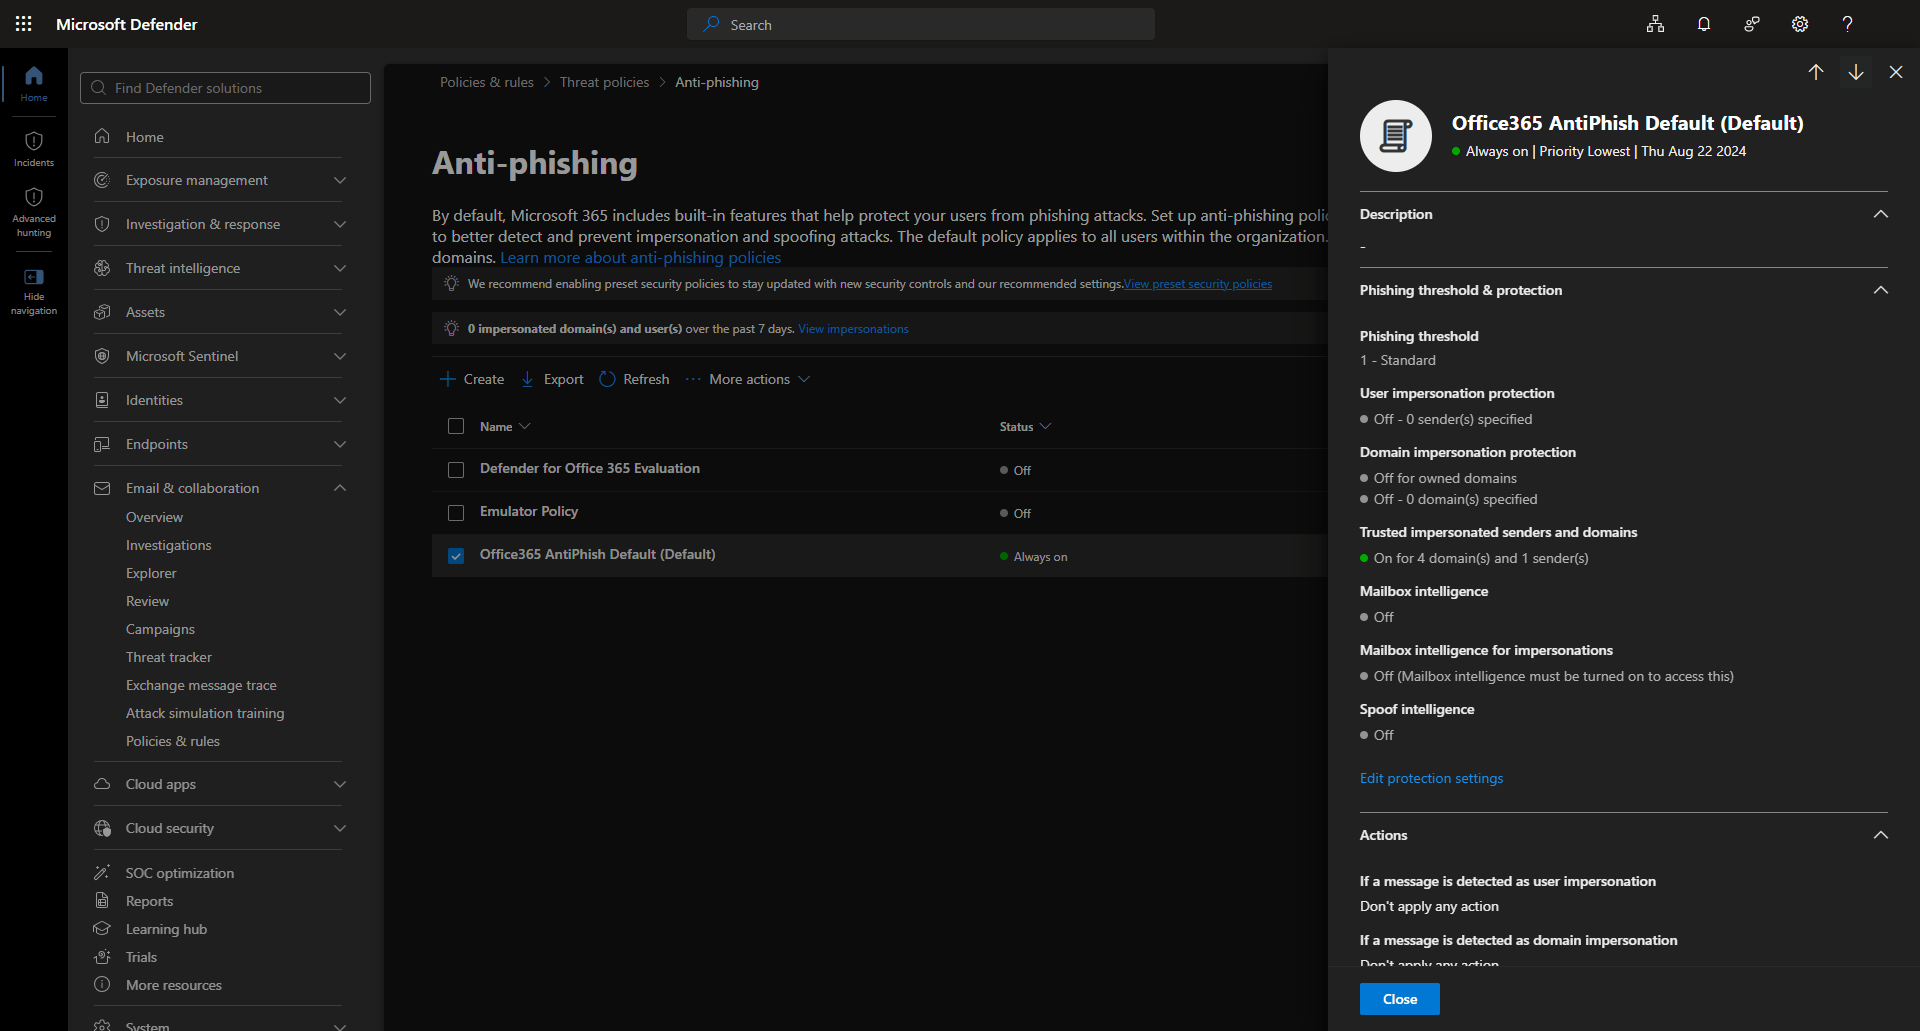Open Campaigns in the navigation
Viewport: 1920px width, 1031px height.
pyautogui.click(x=160, y=629)
